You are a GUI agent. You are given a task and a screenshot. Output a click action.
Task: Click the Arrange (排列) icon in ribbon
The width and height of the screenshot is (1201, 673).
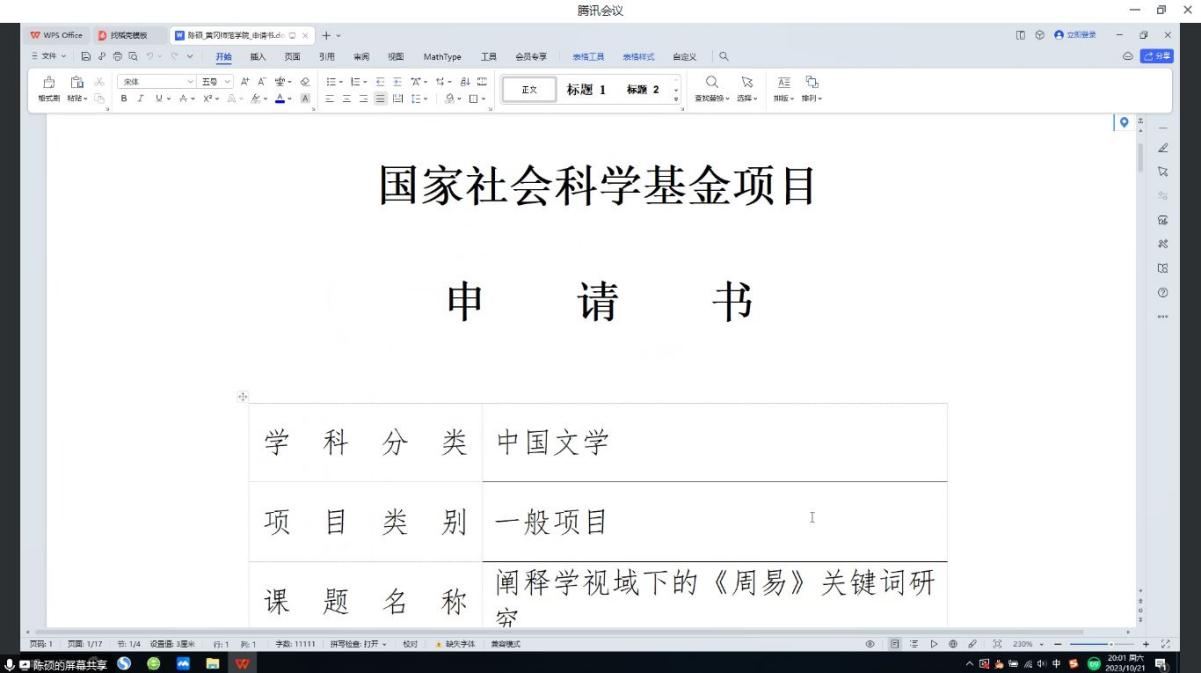click(x=811, y=83)
